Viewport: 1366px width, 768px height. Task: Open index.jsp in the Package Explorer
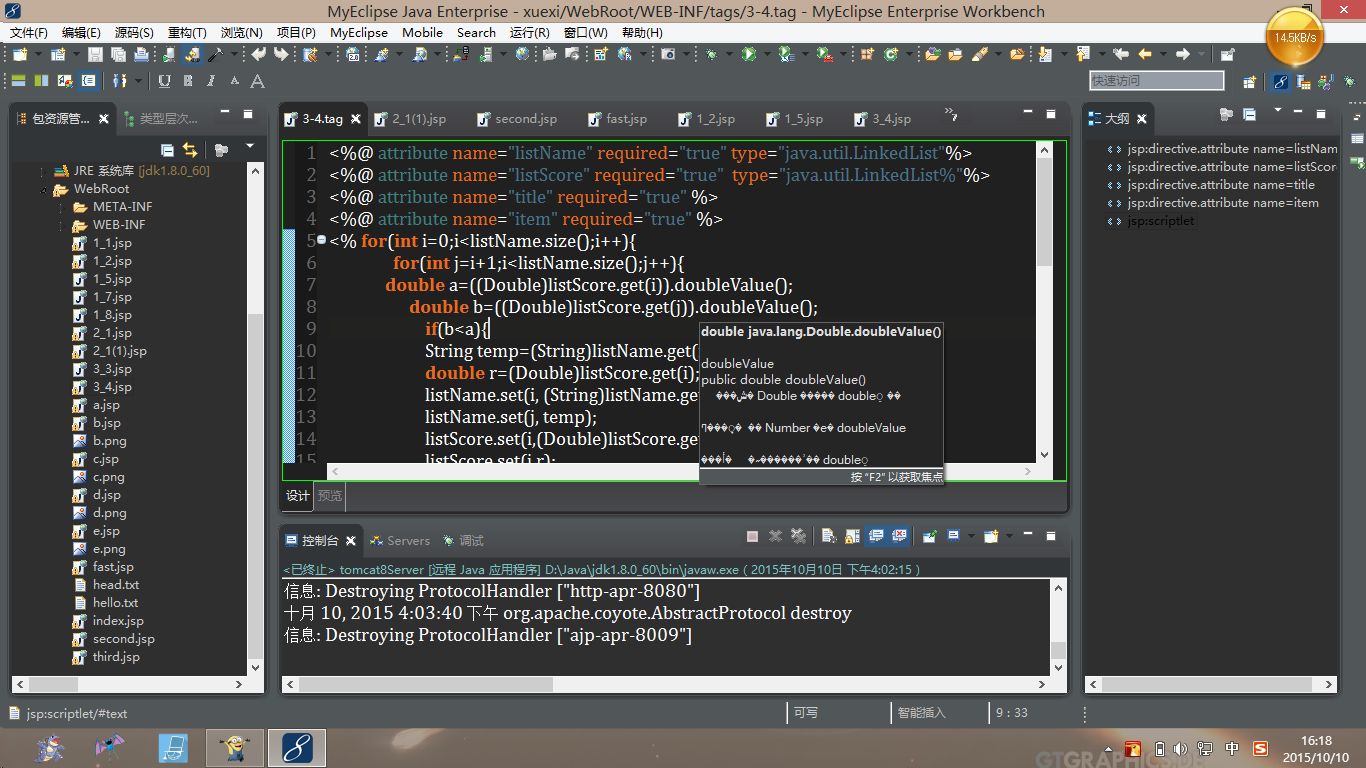pos(118,621)
